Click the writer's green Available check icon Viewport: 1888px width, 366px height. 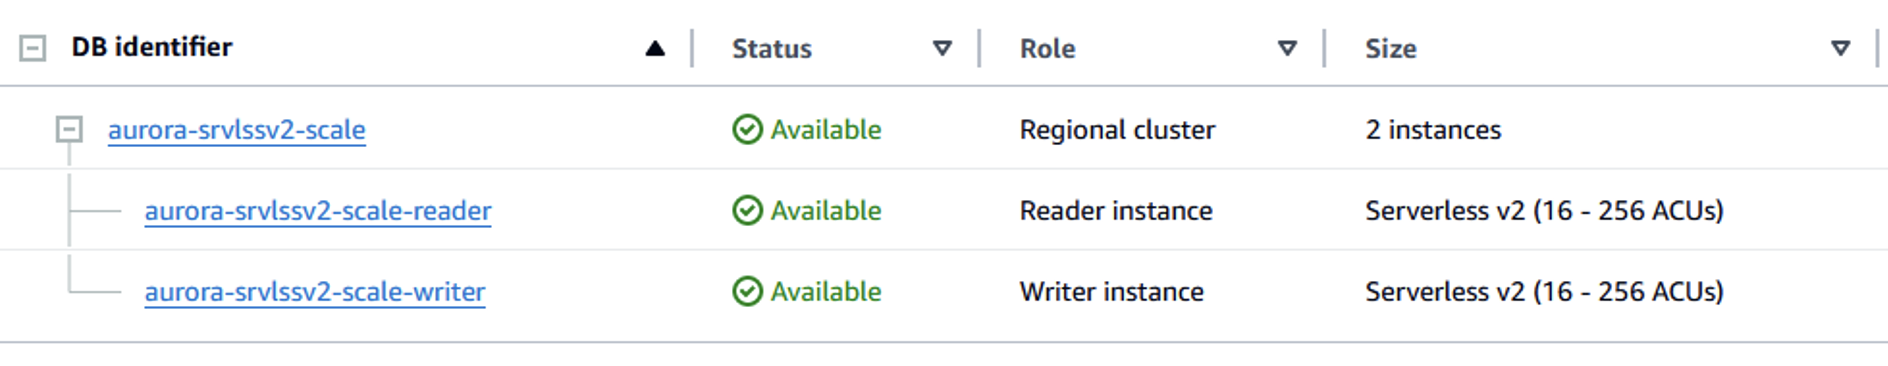coord(747,291)
